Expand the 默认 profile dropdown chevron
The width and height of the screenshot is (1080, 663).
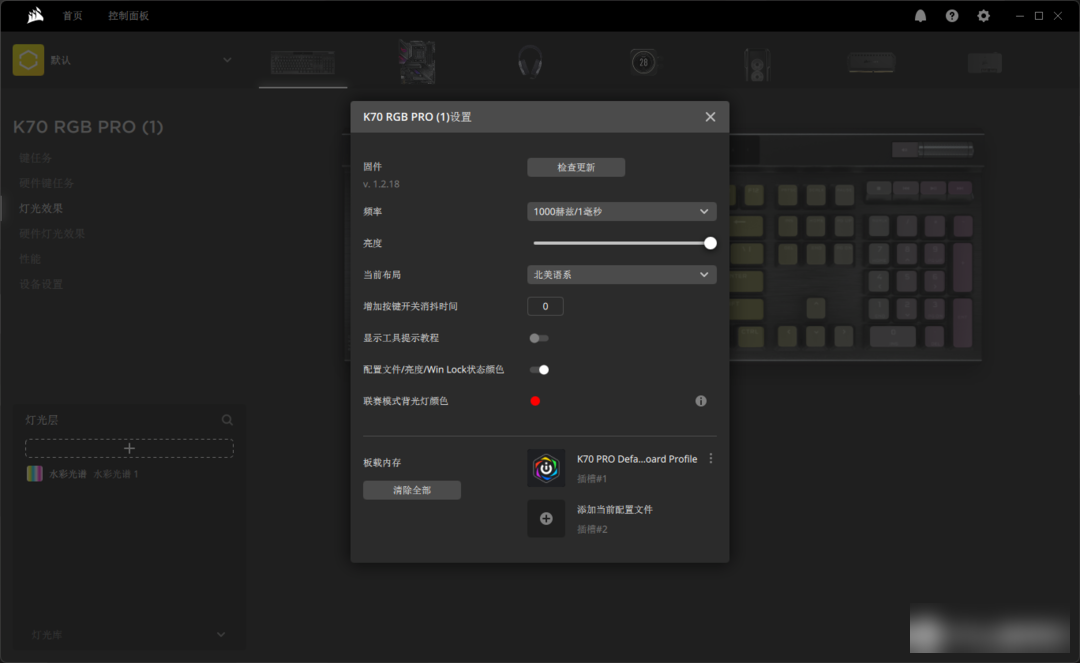point(227,60)
